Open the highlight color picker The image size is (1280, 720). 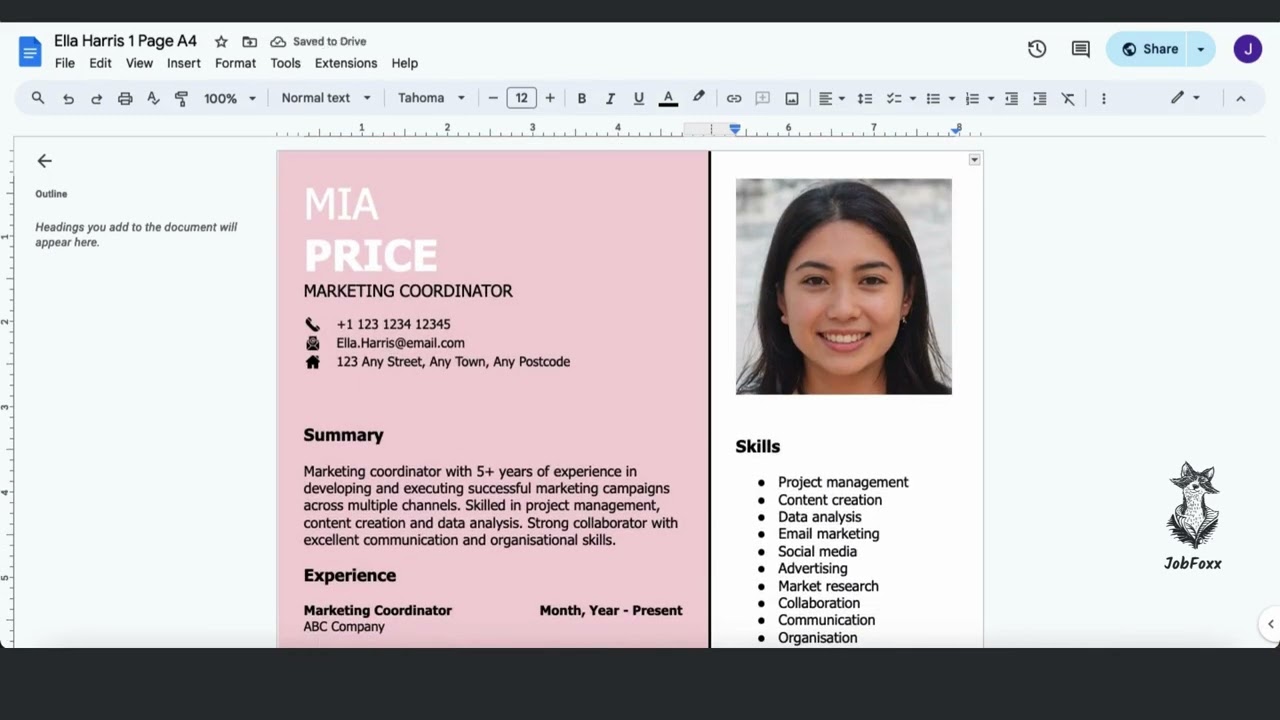coord(699,98)
